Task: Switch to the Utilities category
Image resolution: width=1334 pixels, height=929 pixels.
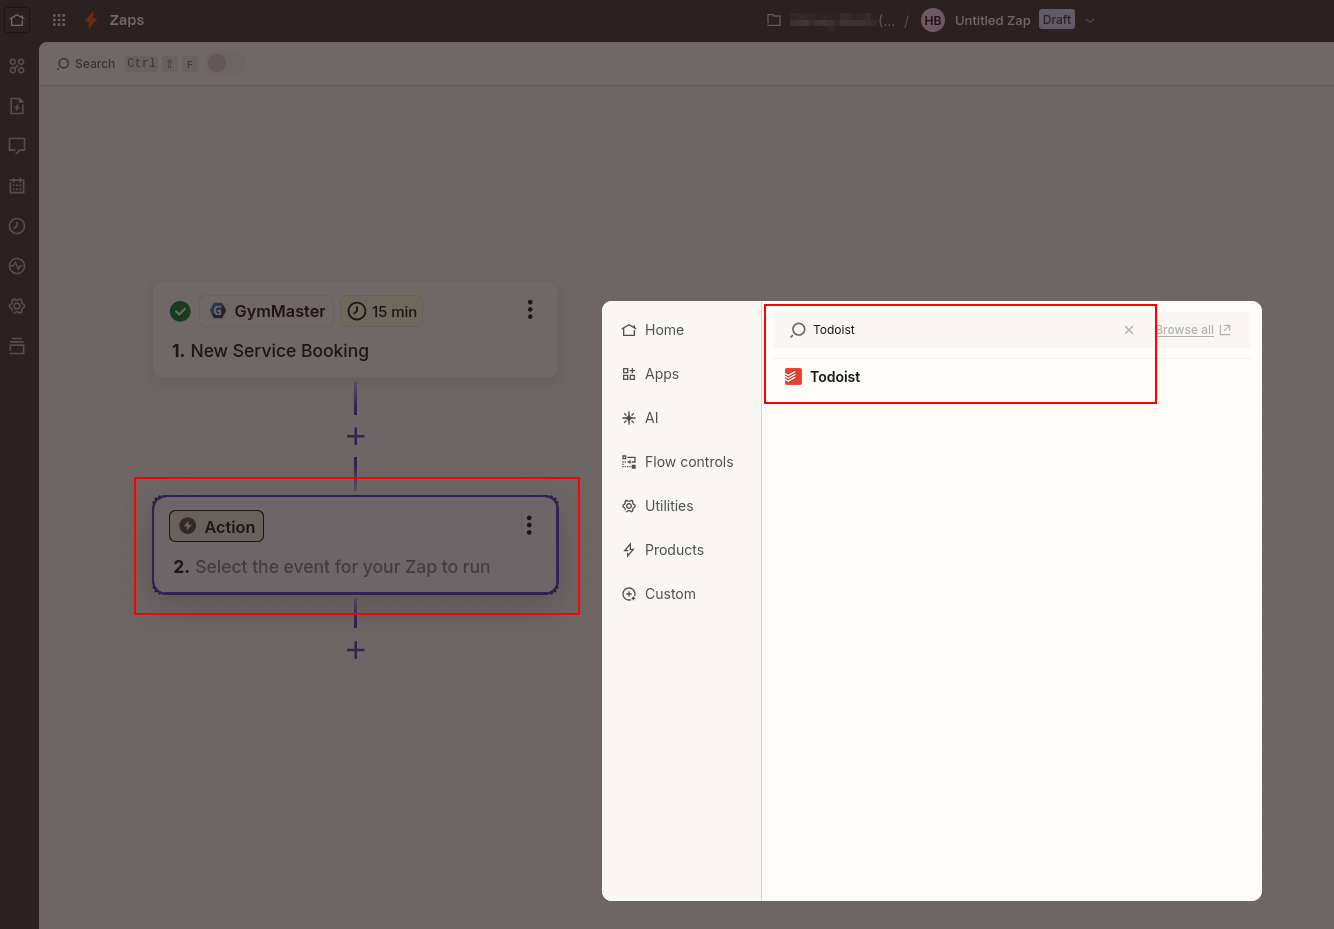Action: [668, 506]
